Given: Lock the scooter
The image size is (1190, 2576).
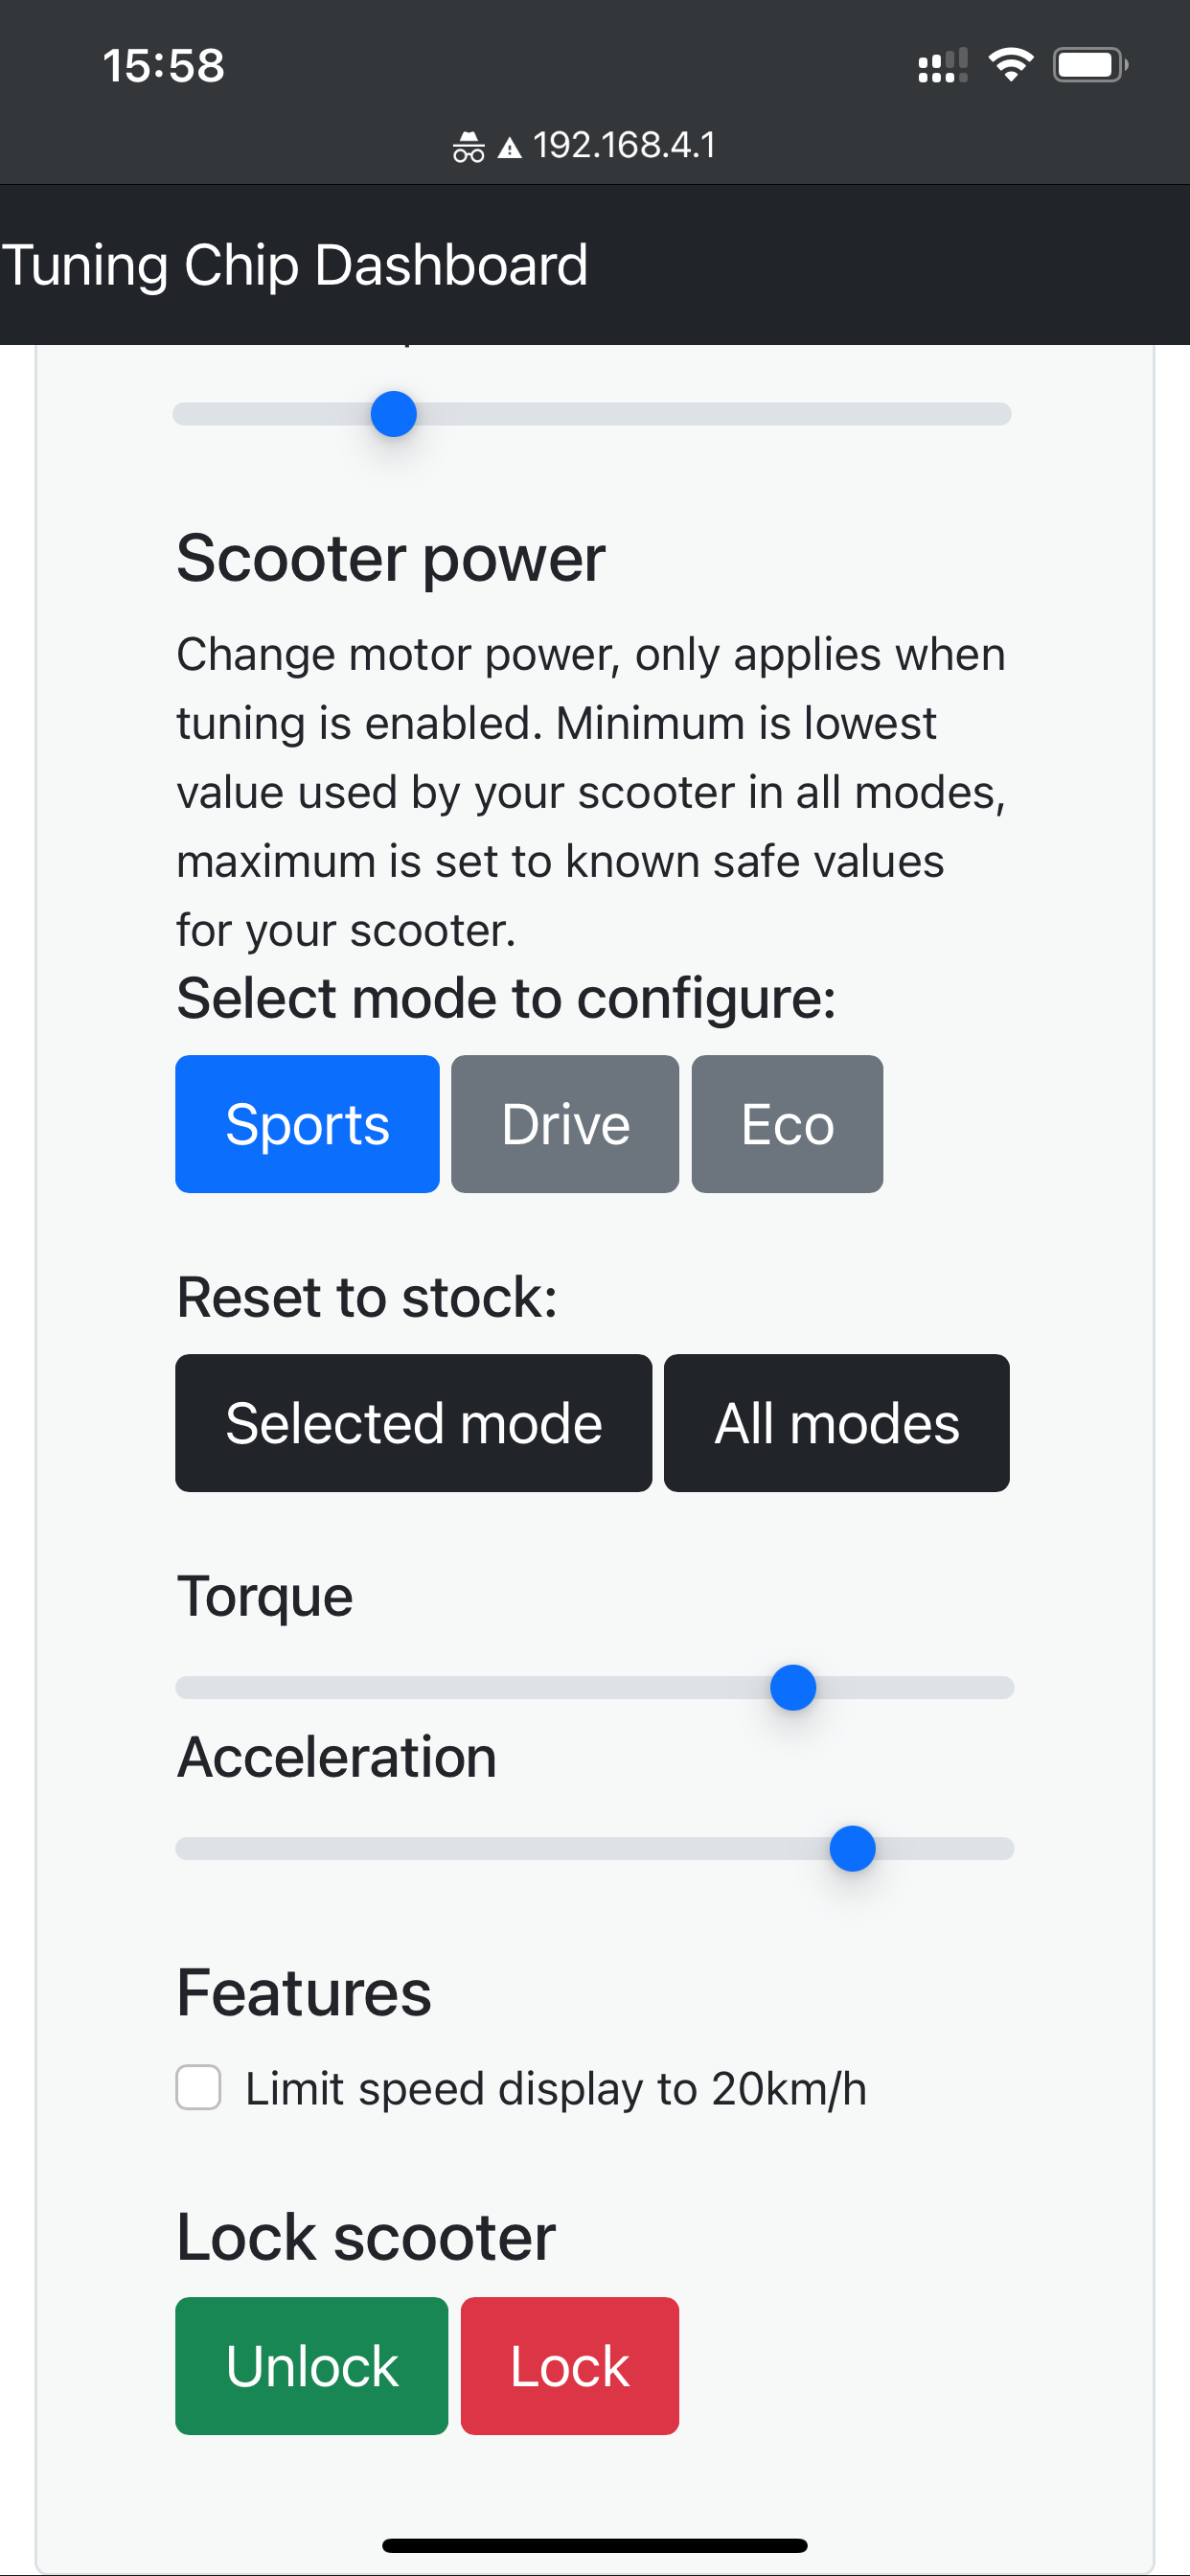Looking at the screenshot, I should (568, 2365).
